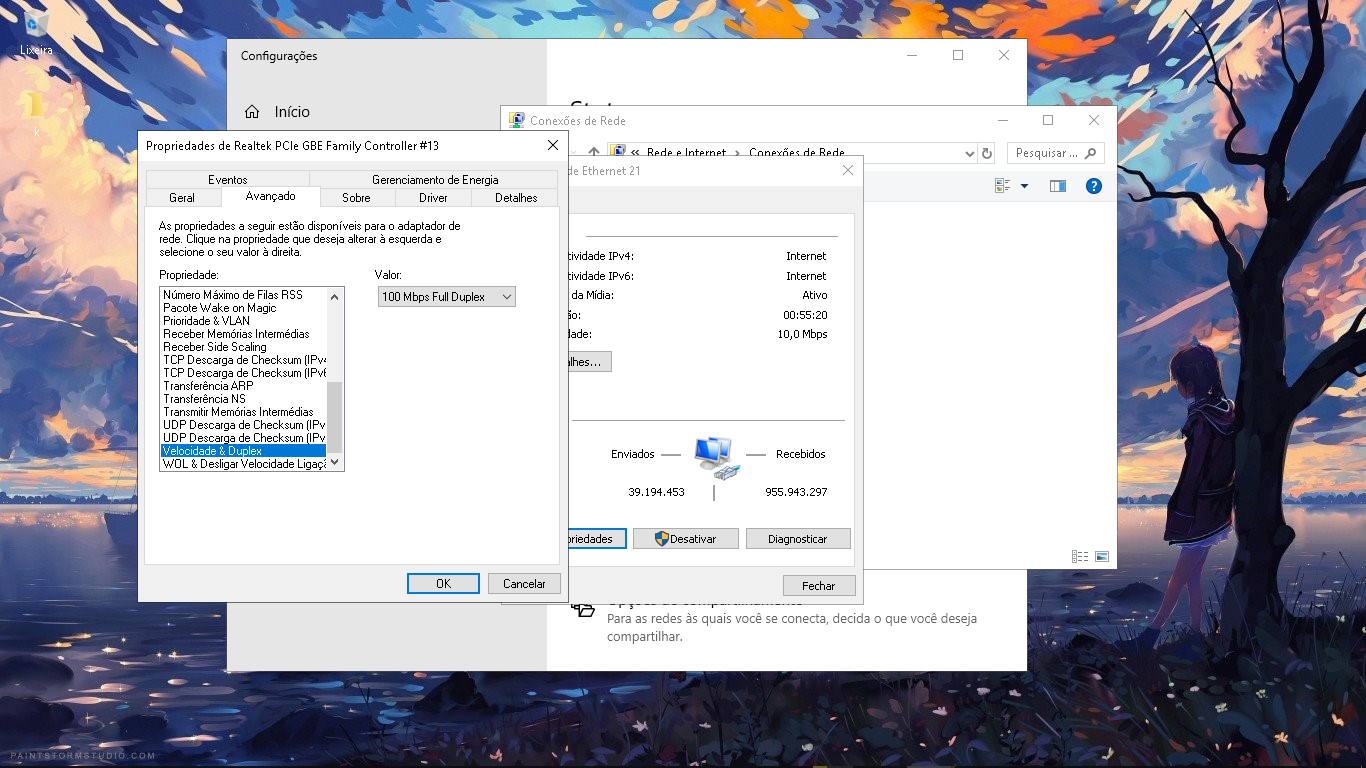
Task: Click the search magnifier in Conexões de Rede
Action: tap(1091, 153)
